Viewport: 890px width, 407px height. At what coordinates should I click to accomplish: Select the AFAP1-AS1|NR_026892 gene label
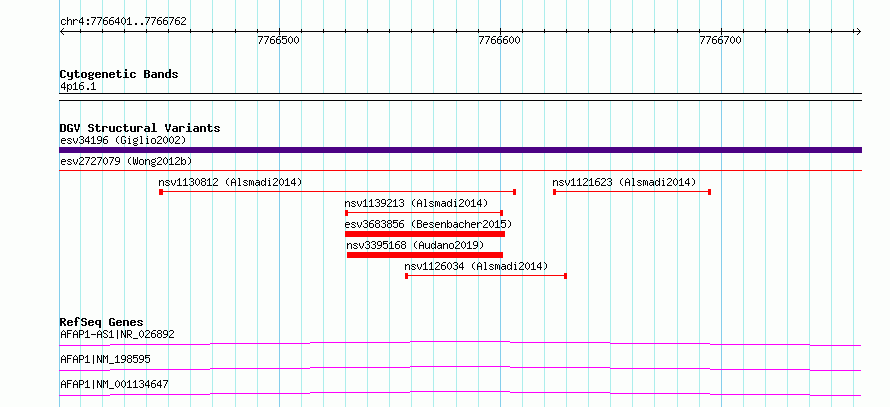pyautogui.click(x=117, y=334)
